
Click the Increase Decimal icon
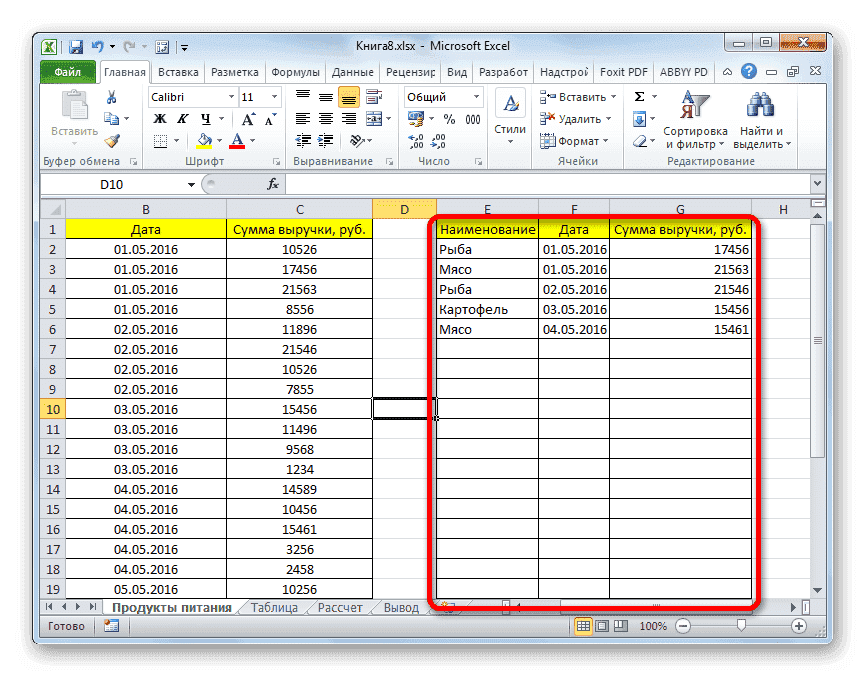[x=414, y=141]
